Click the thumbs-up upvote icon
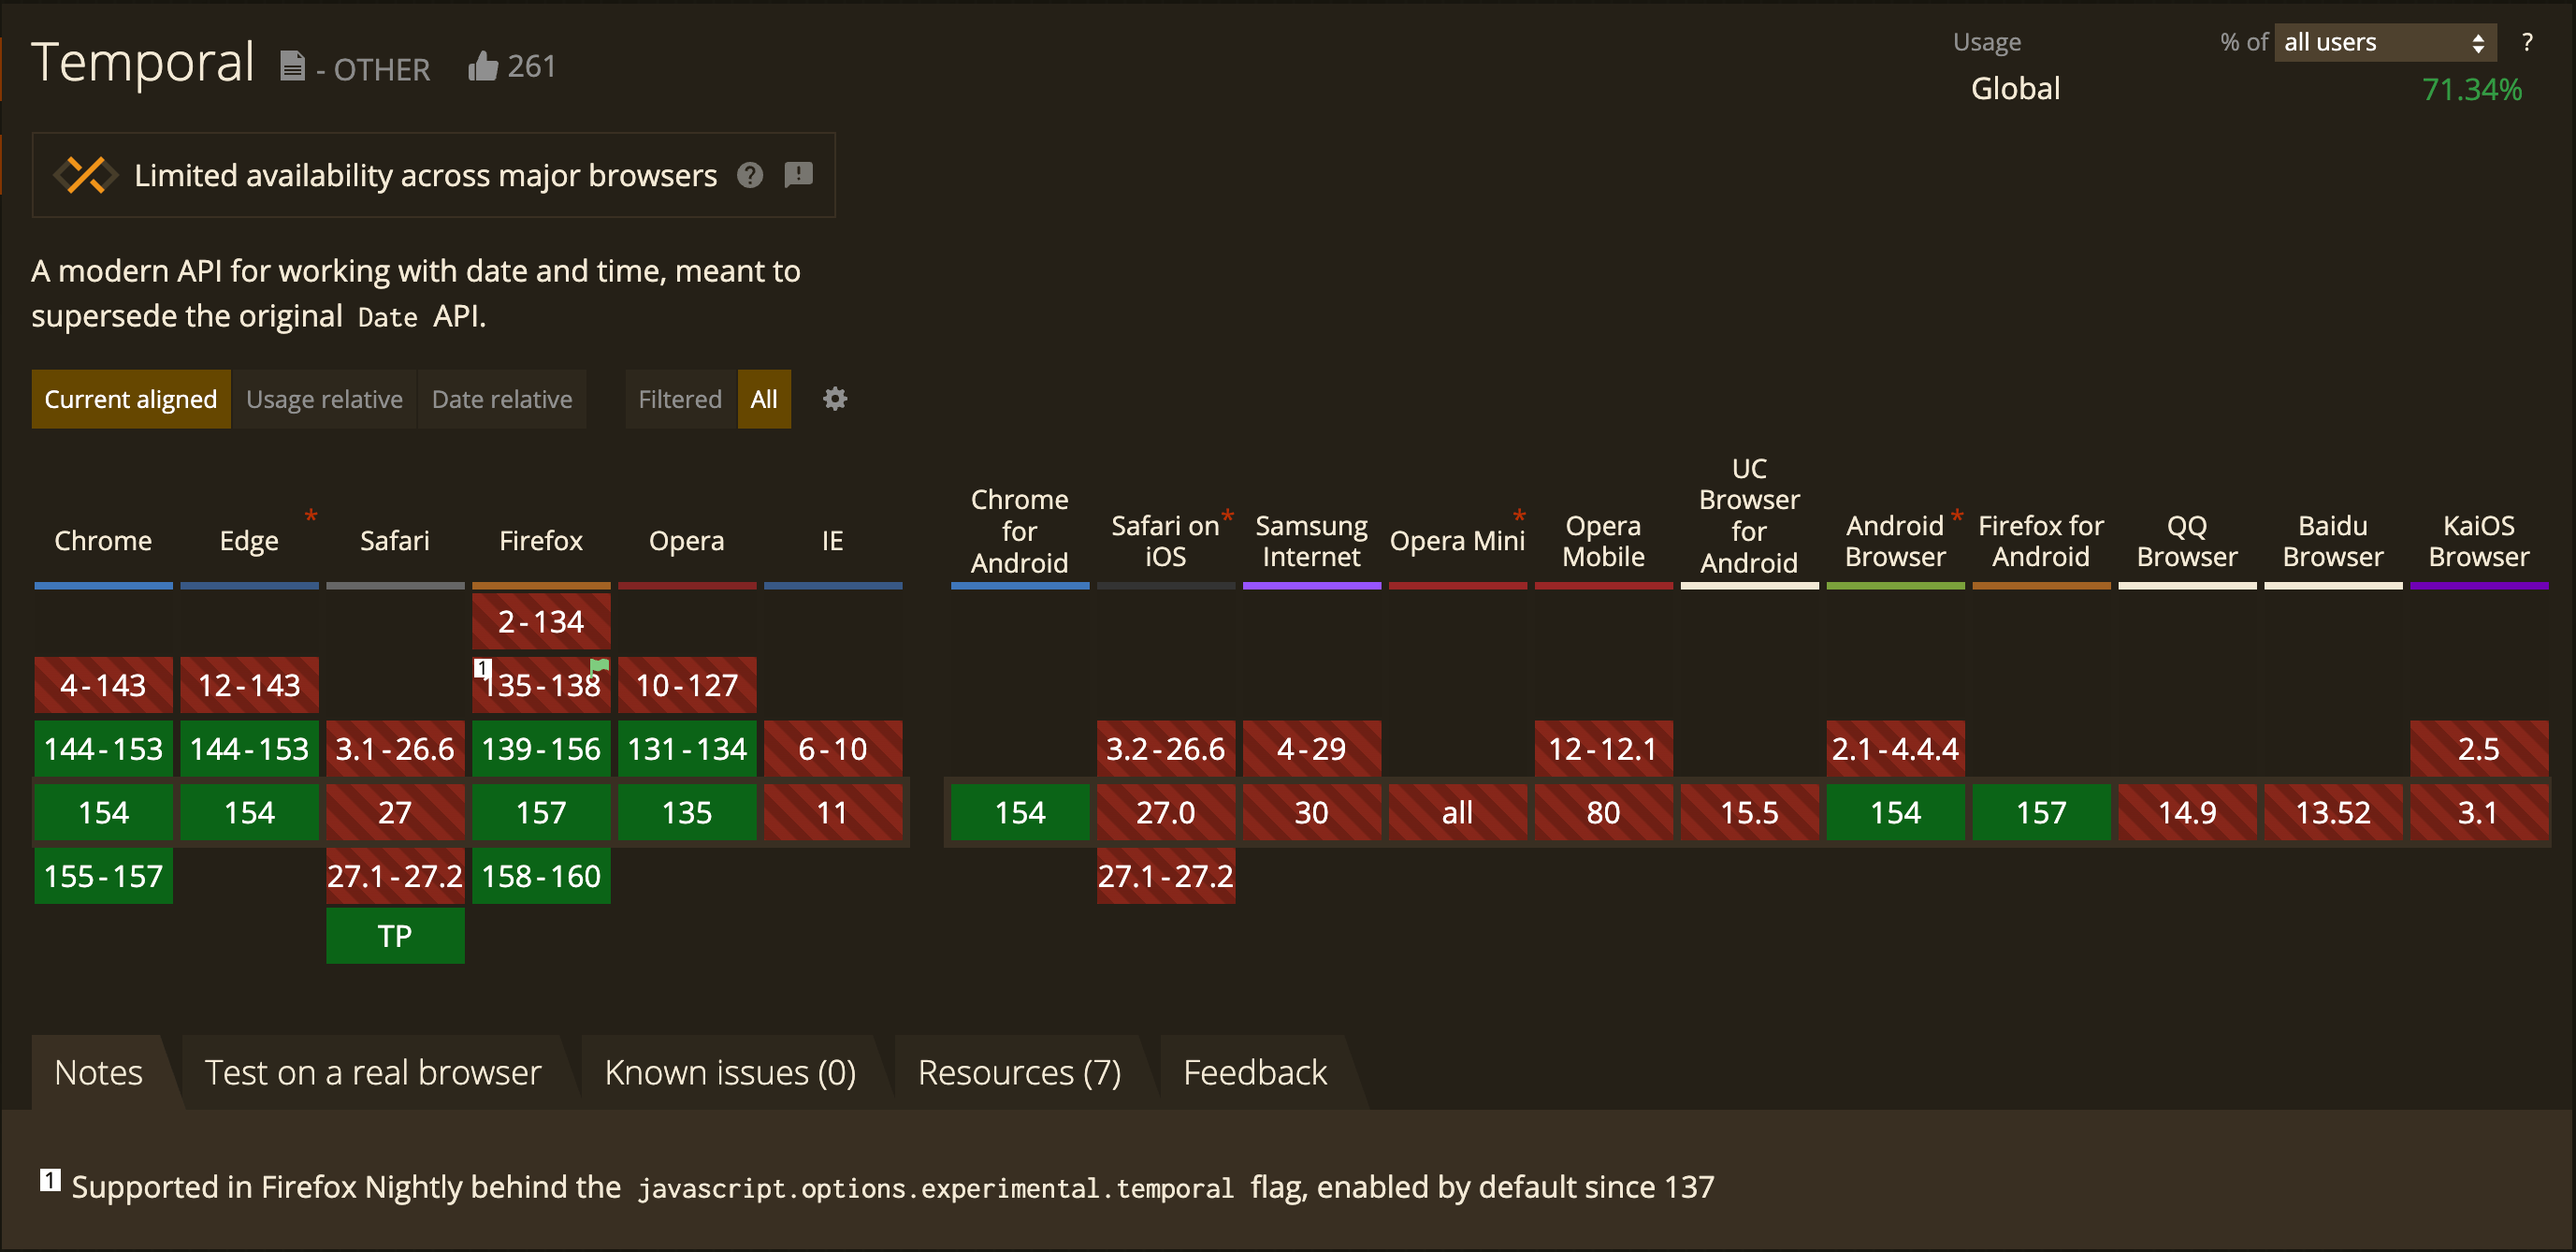This screenshot has width=2576, height=1252. tap(482, 66)
